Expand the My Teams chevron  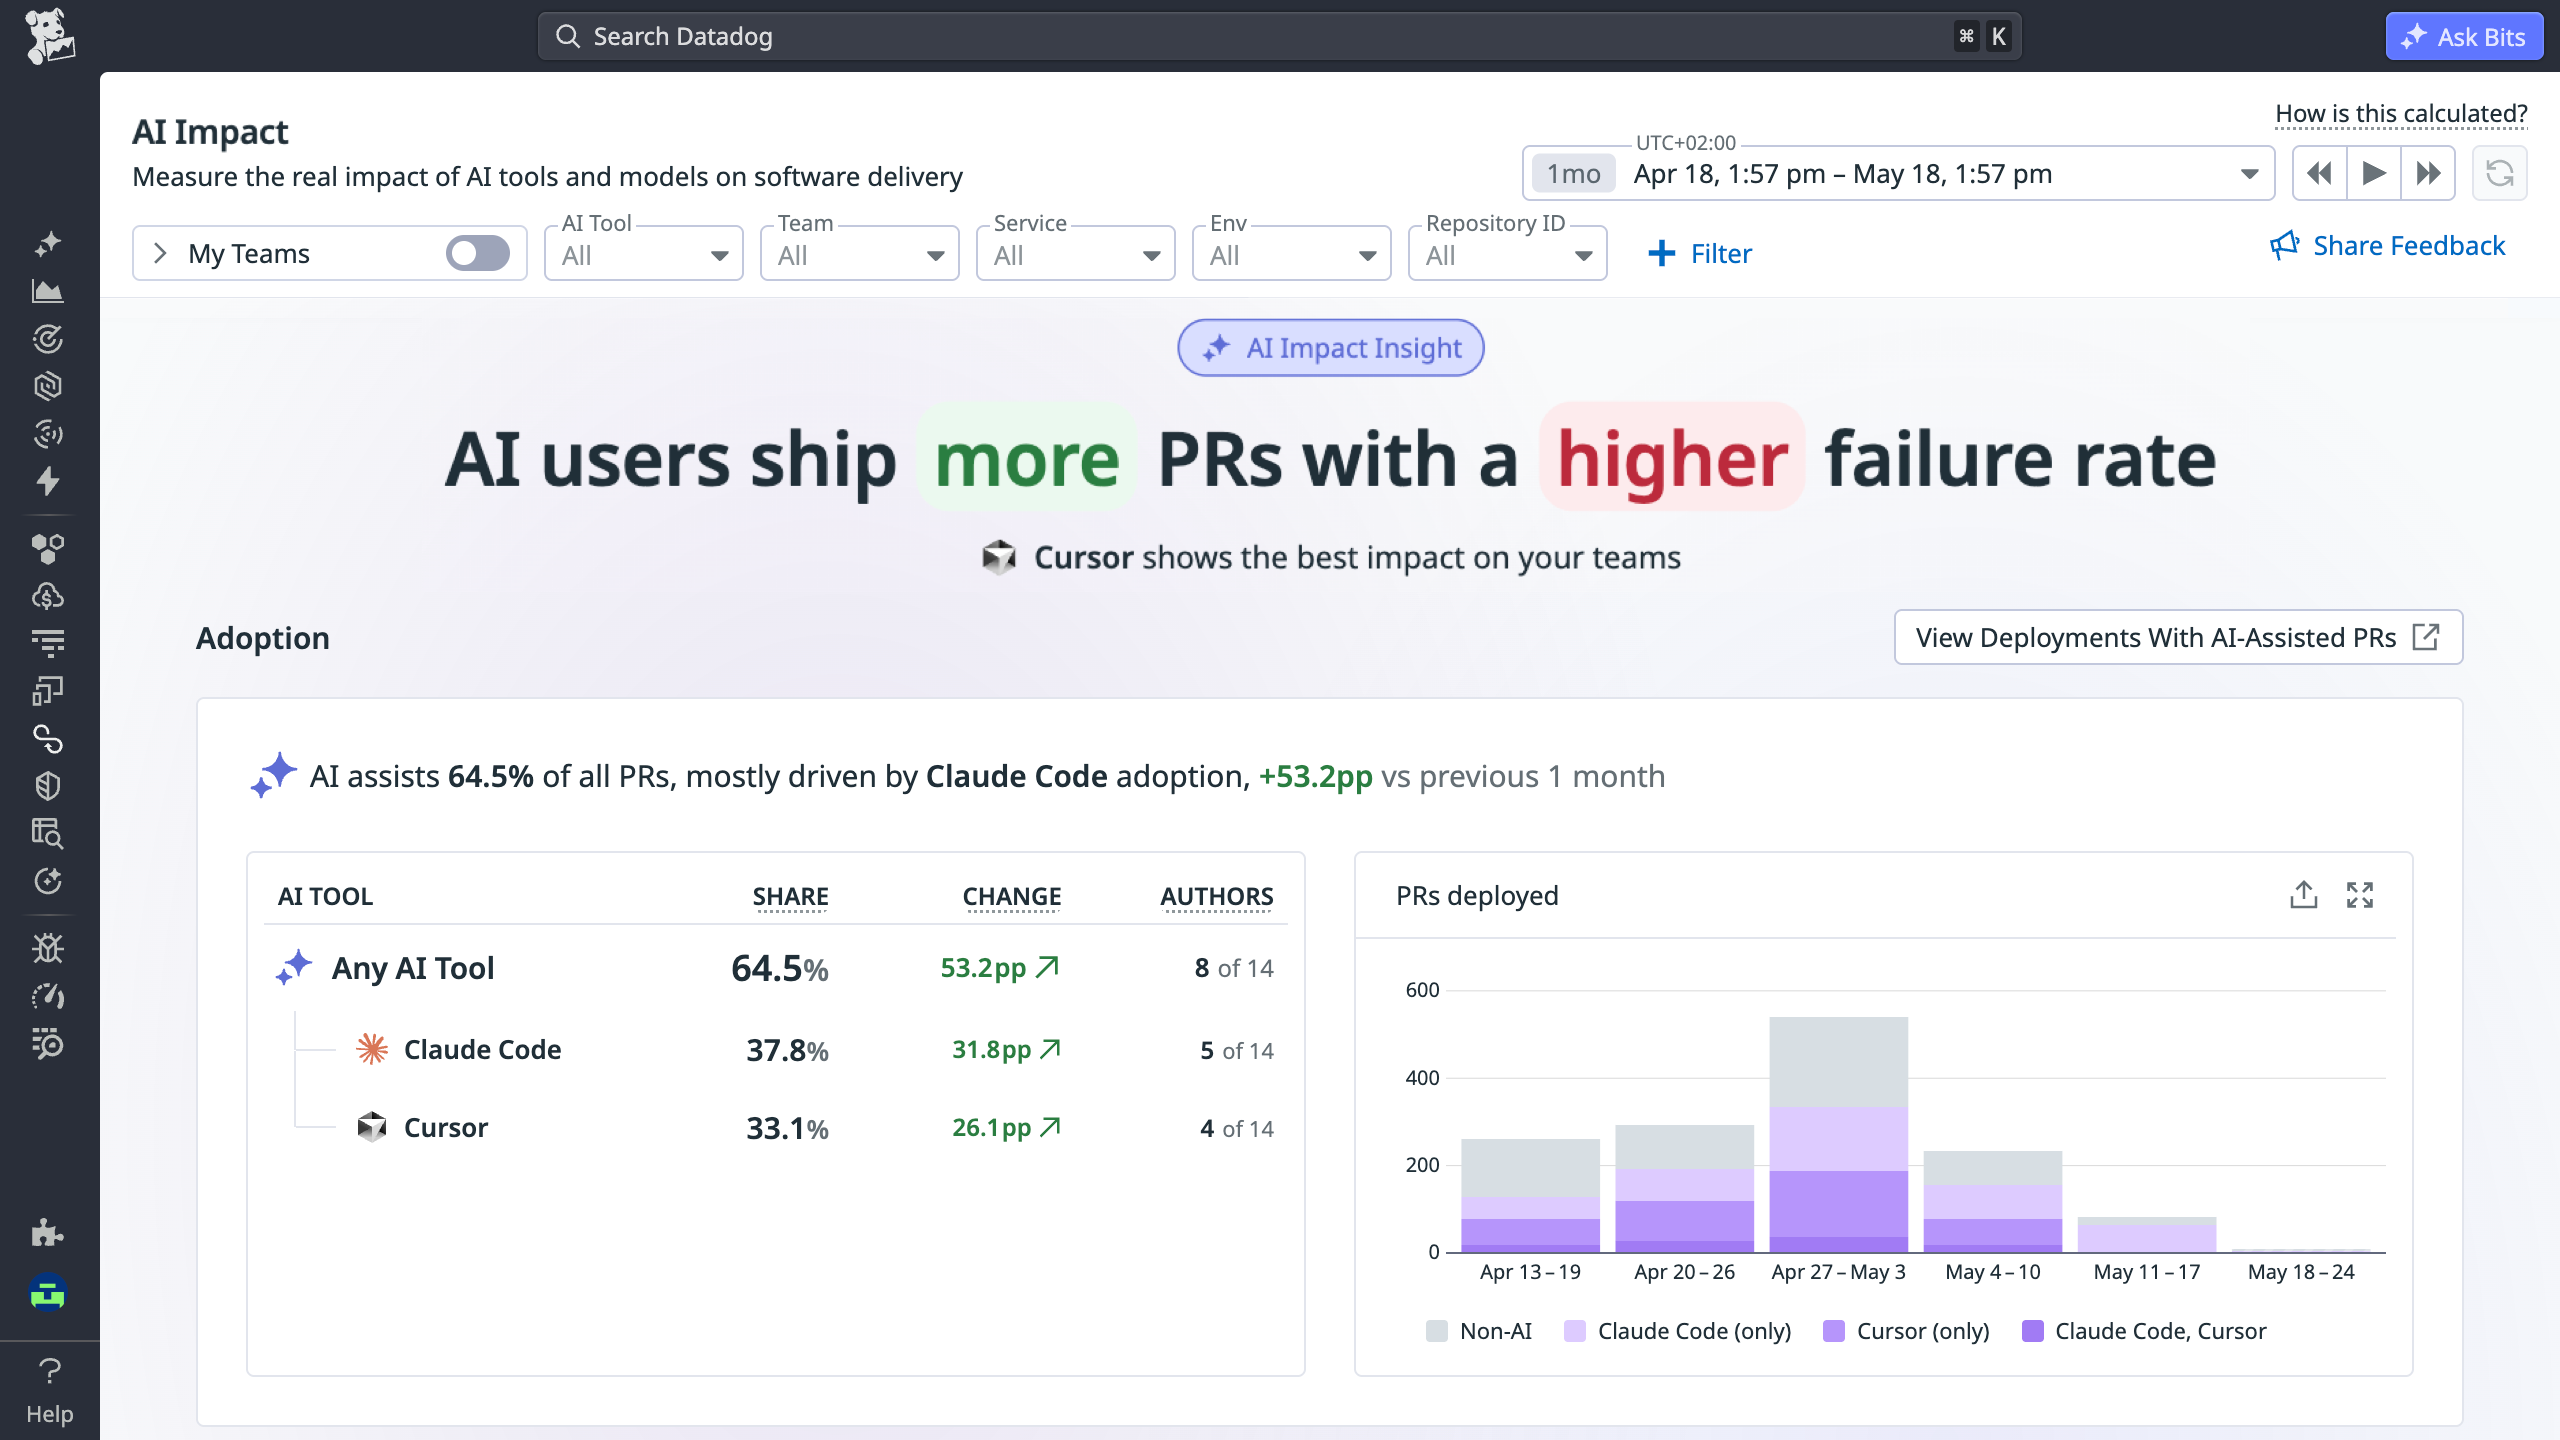(x=160, y=253)
